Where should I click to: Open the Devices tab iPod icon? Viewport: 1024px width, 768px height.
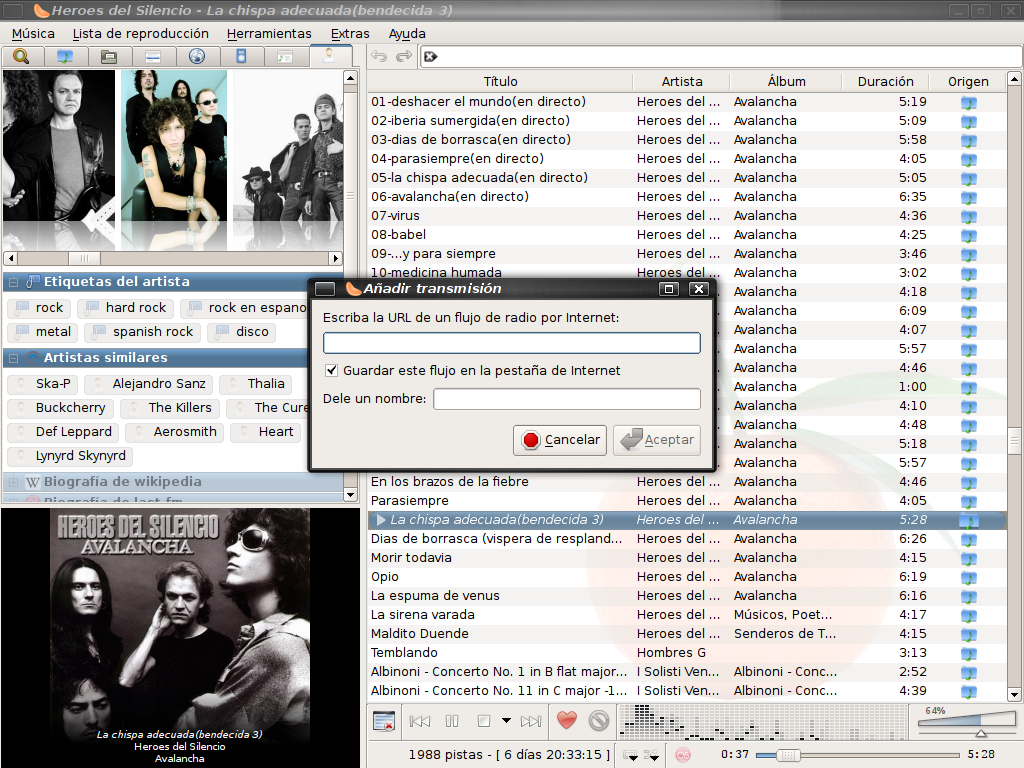coord(241,57)
